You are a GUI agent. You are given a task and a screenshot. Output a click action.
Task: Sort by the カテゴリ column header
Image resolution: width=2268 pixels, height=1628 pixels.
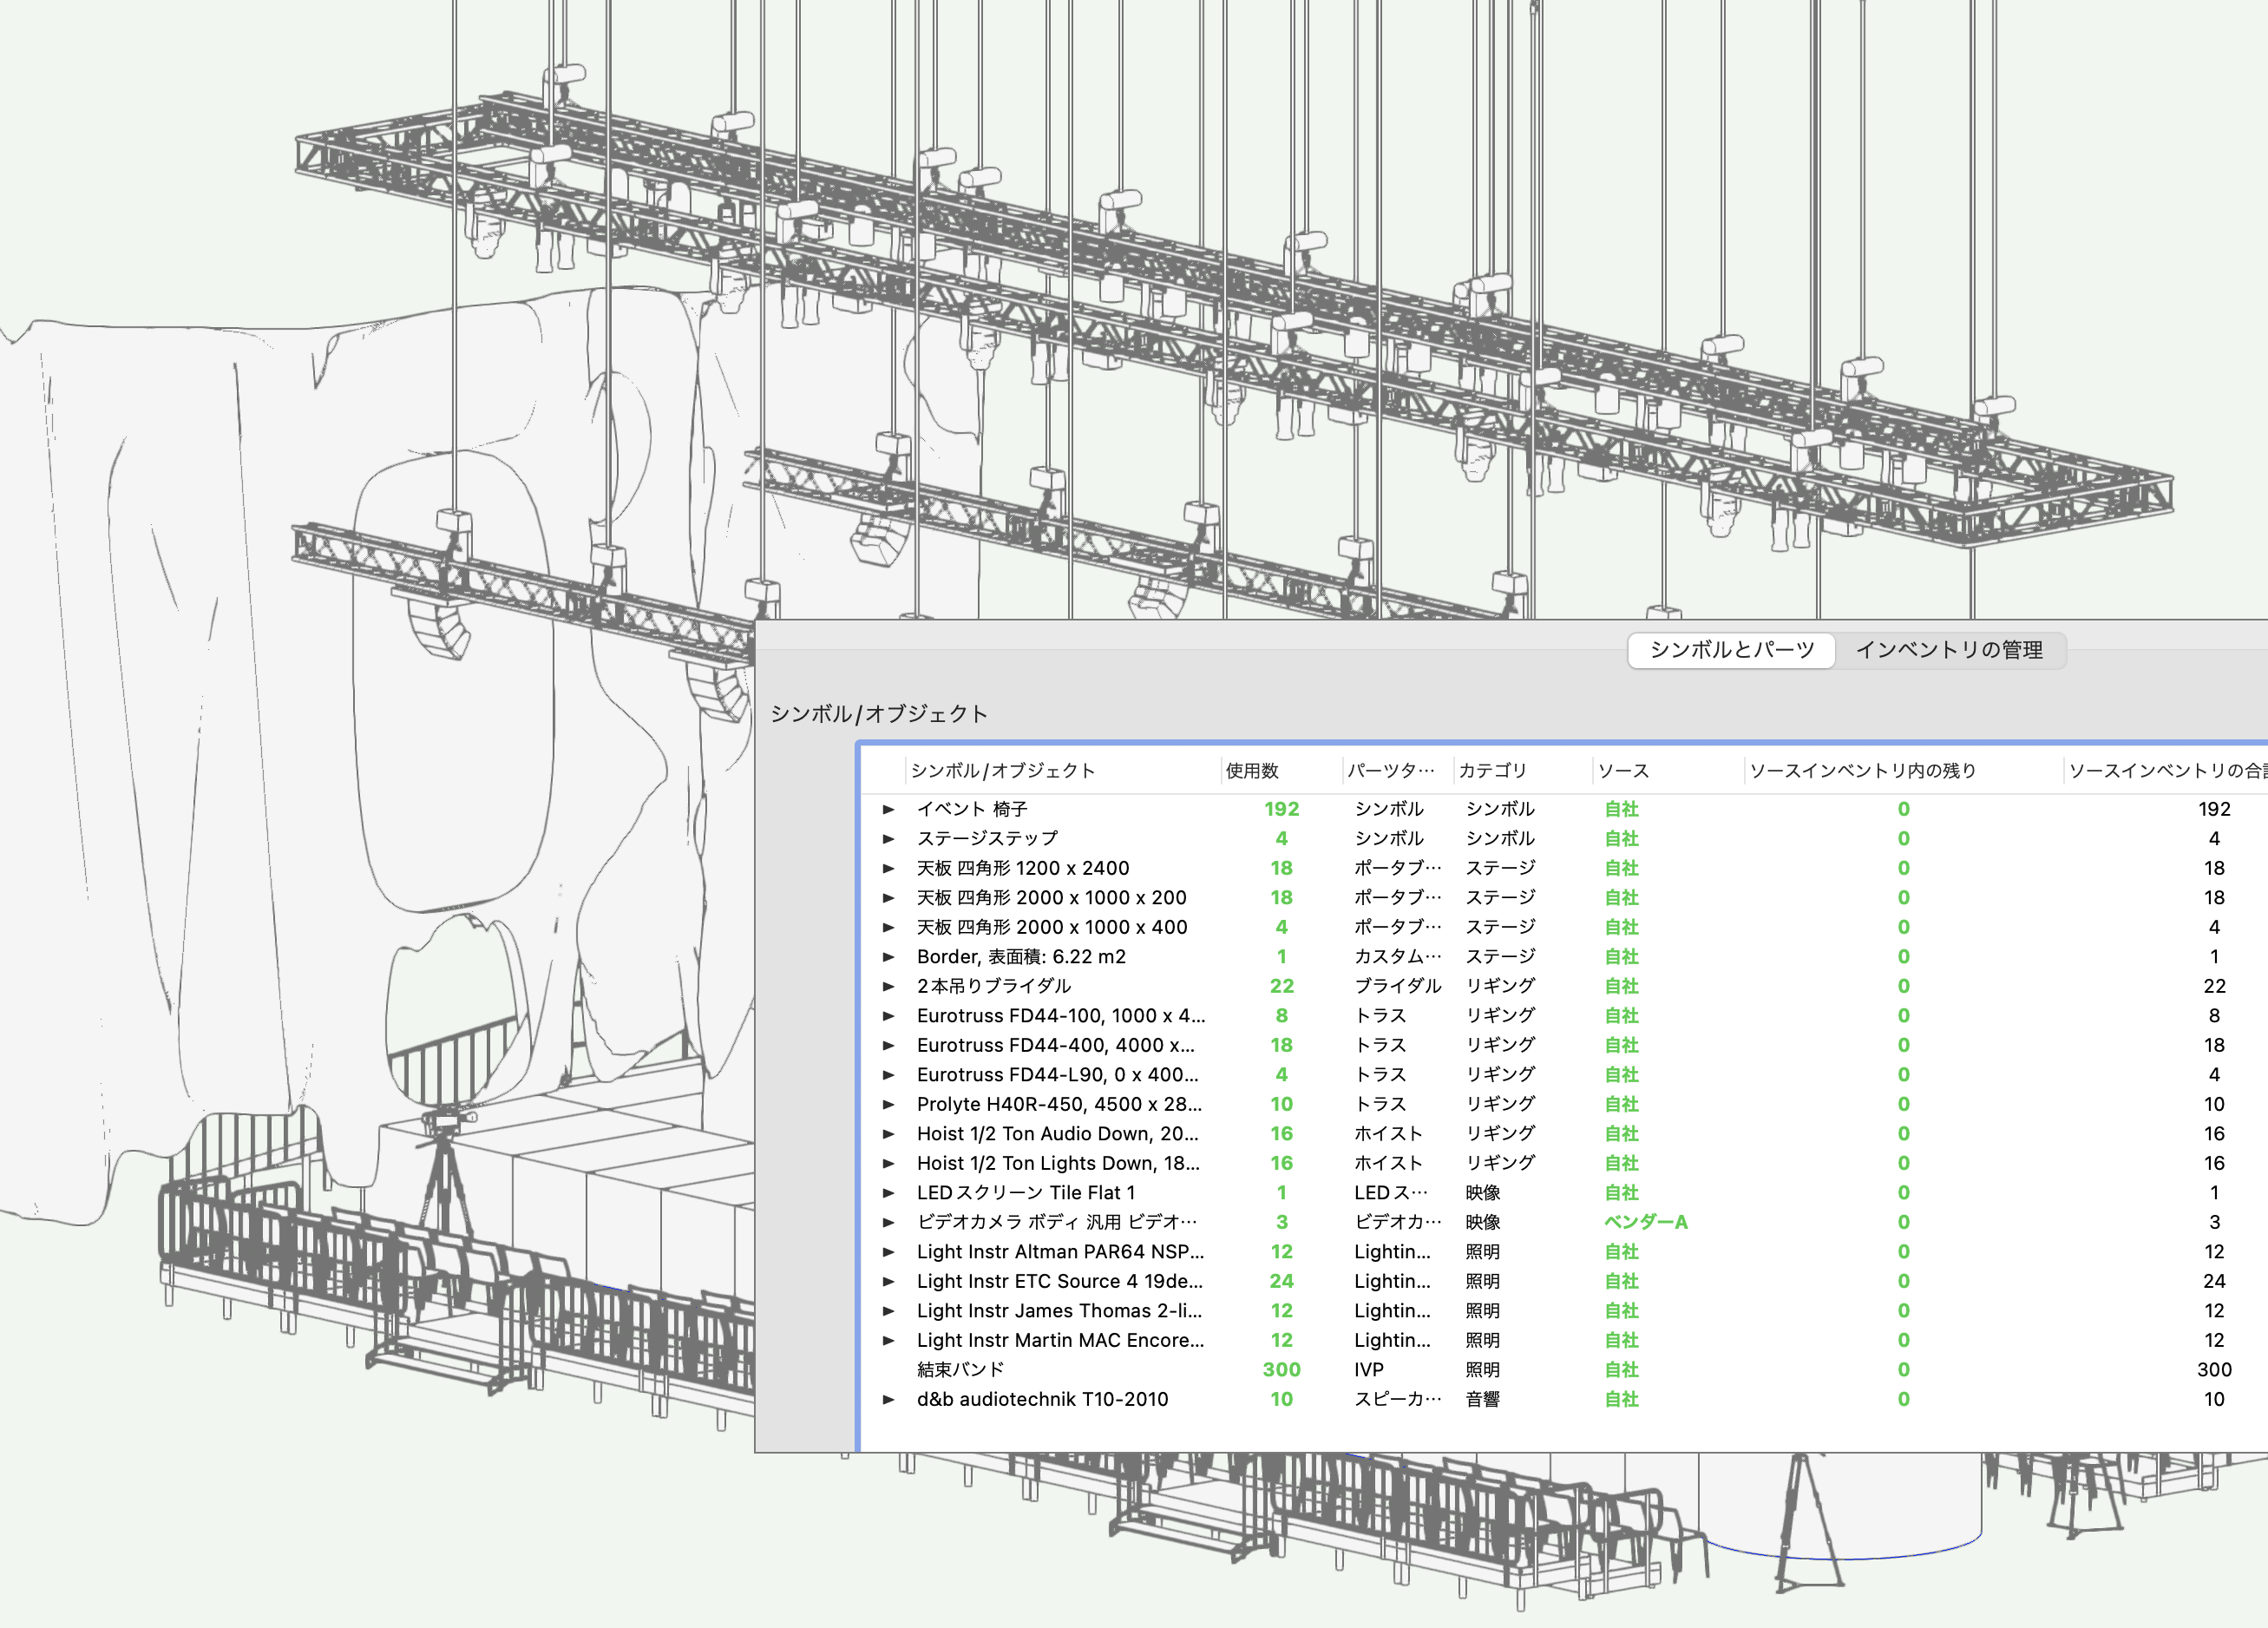[x=1491, y=770]
